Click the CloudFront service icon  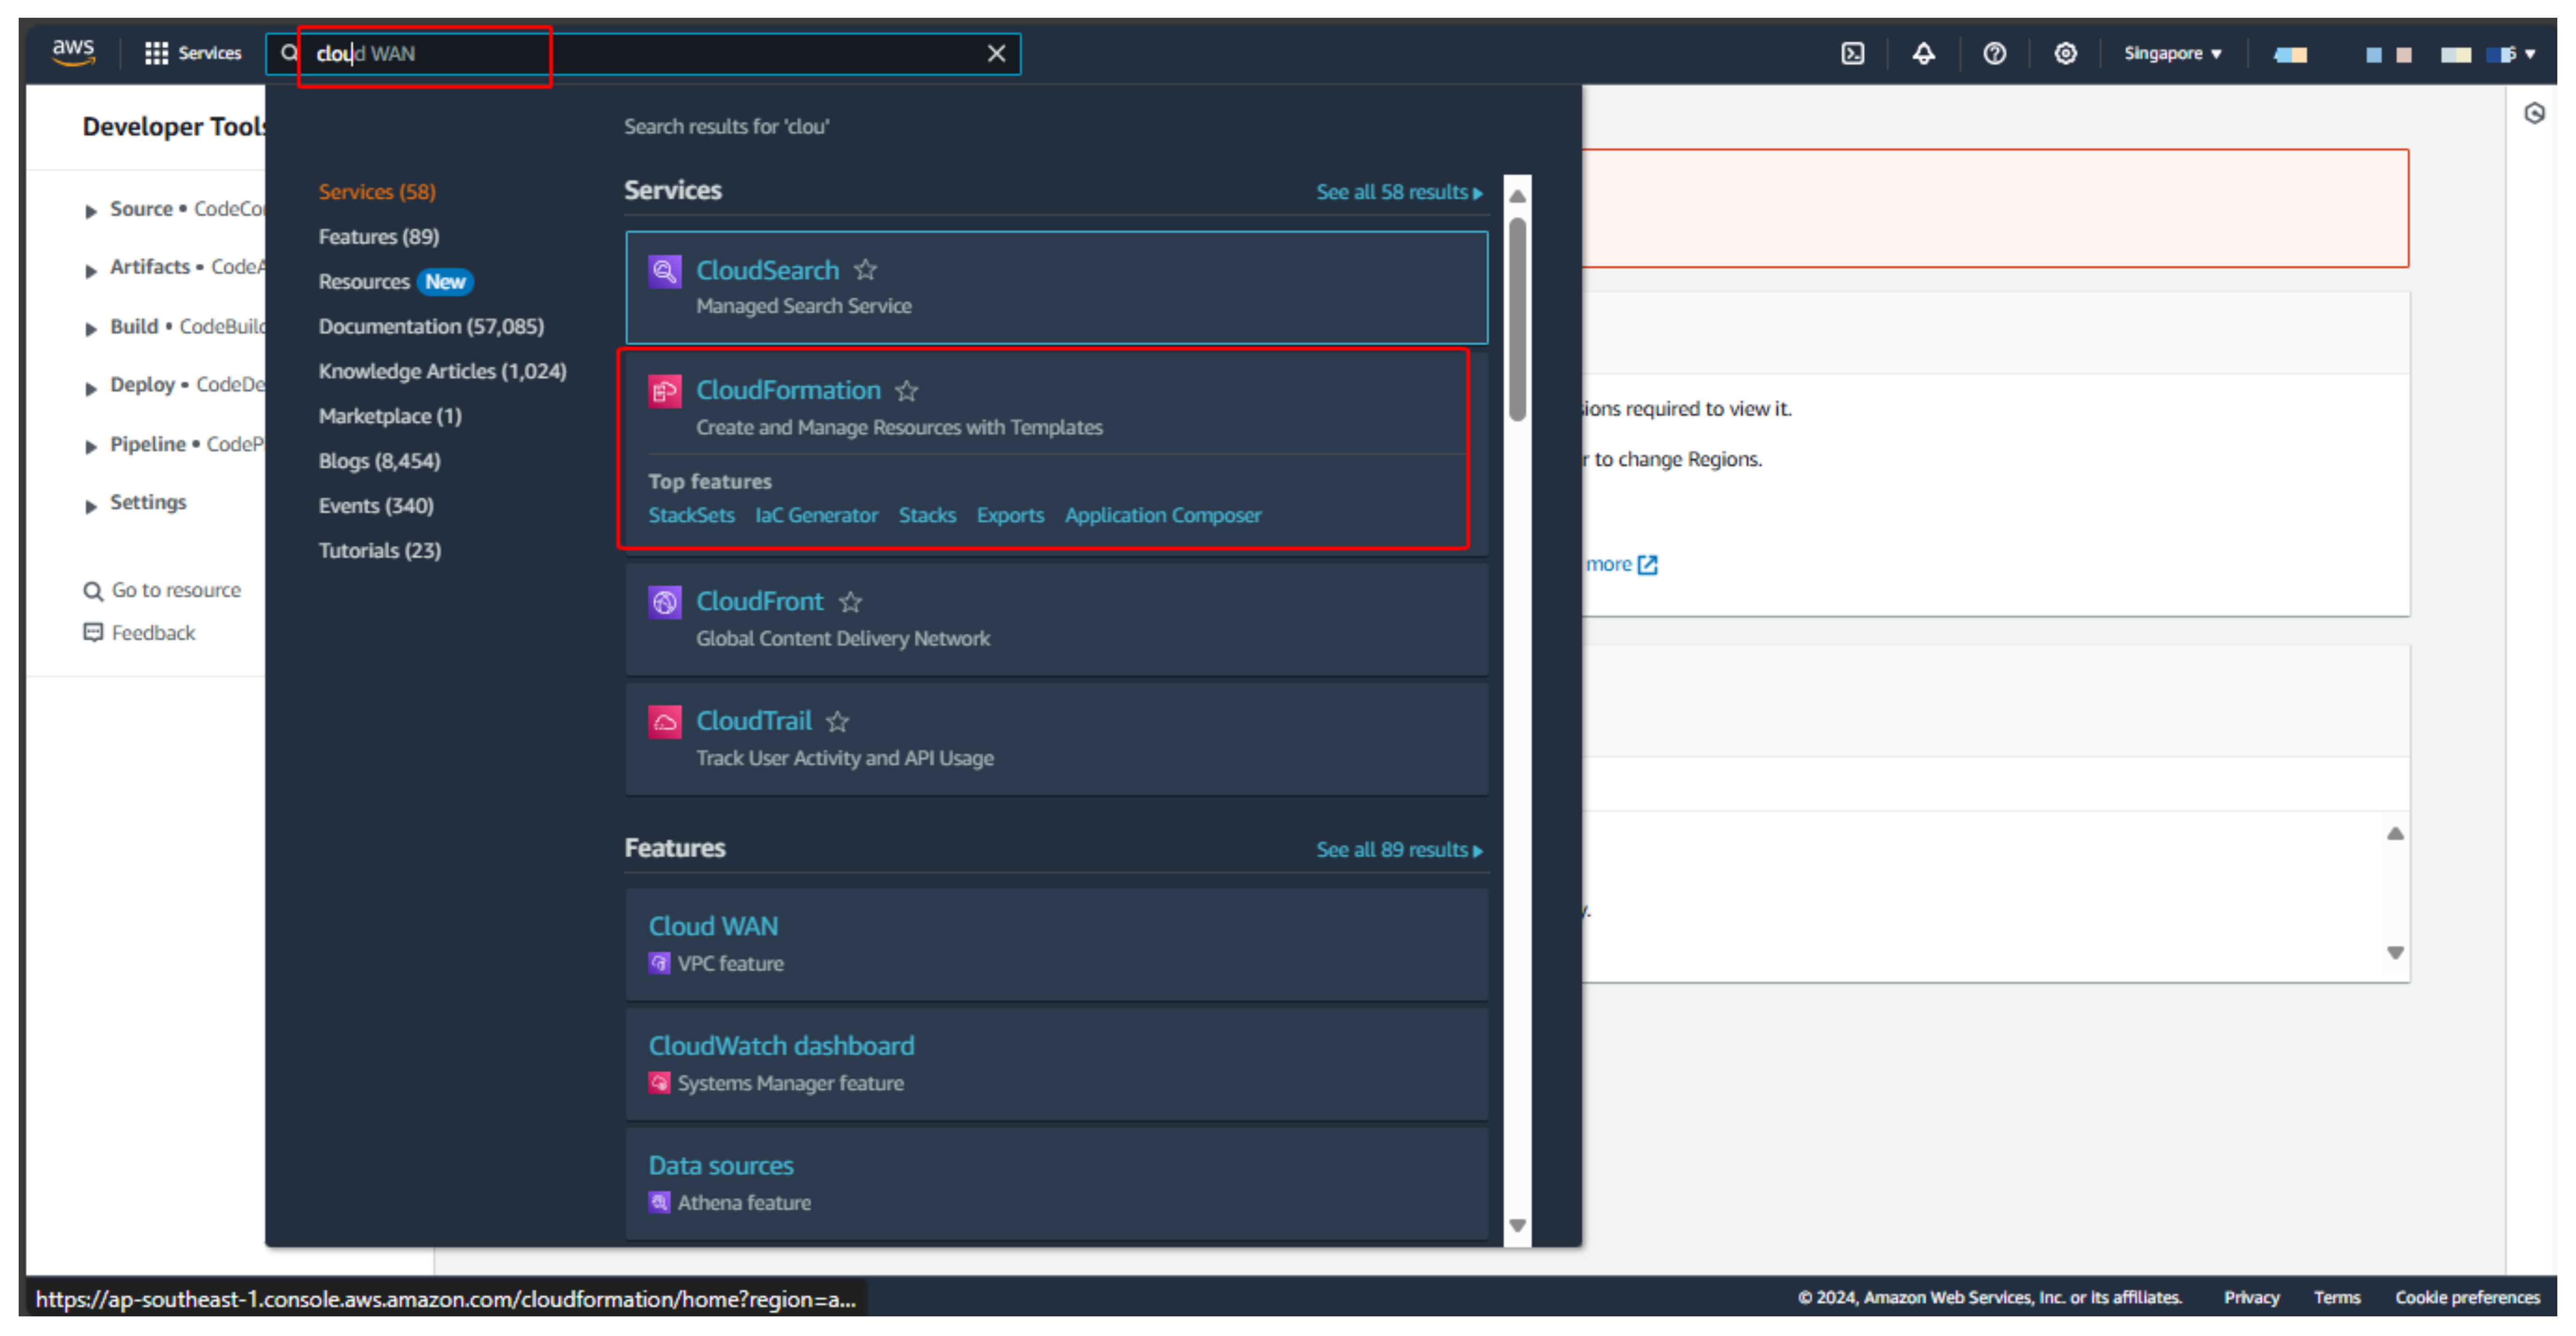[x=664, y=602]
